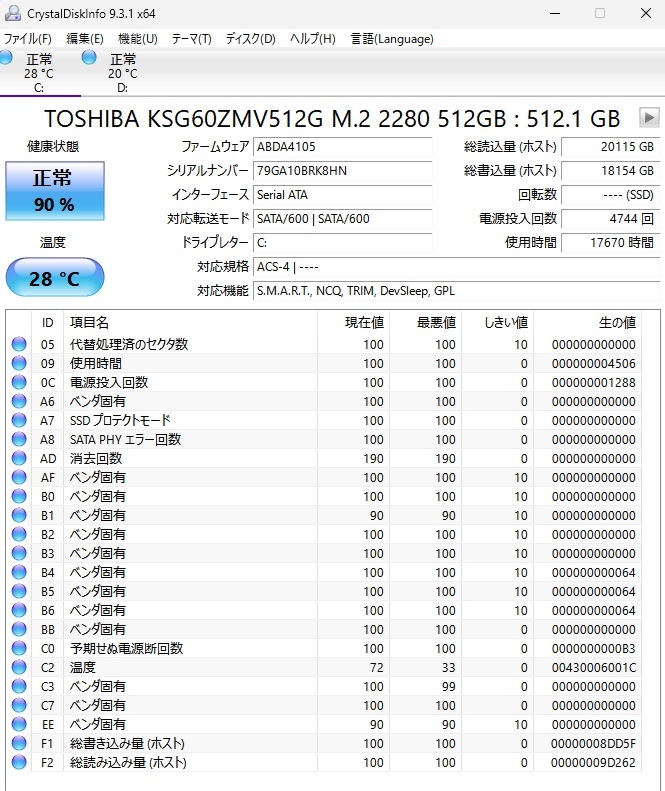Click the CrystalDiskInfo title bar app icon
The width and height of the screenshot is (665, 791).
pos(13,13)
